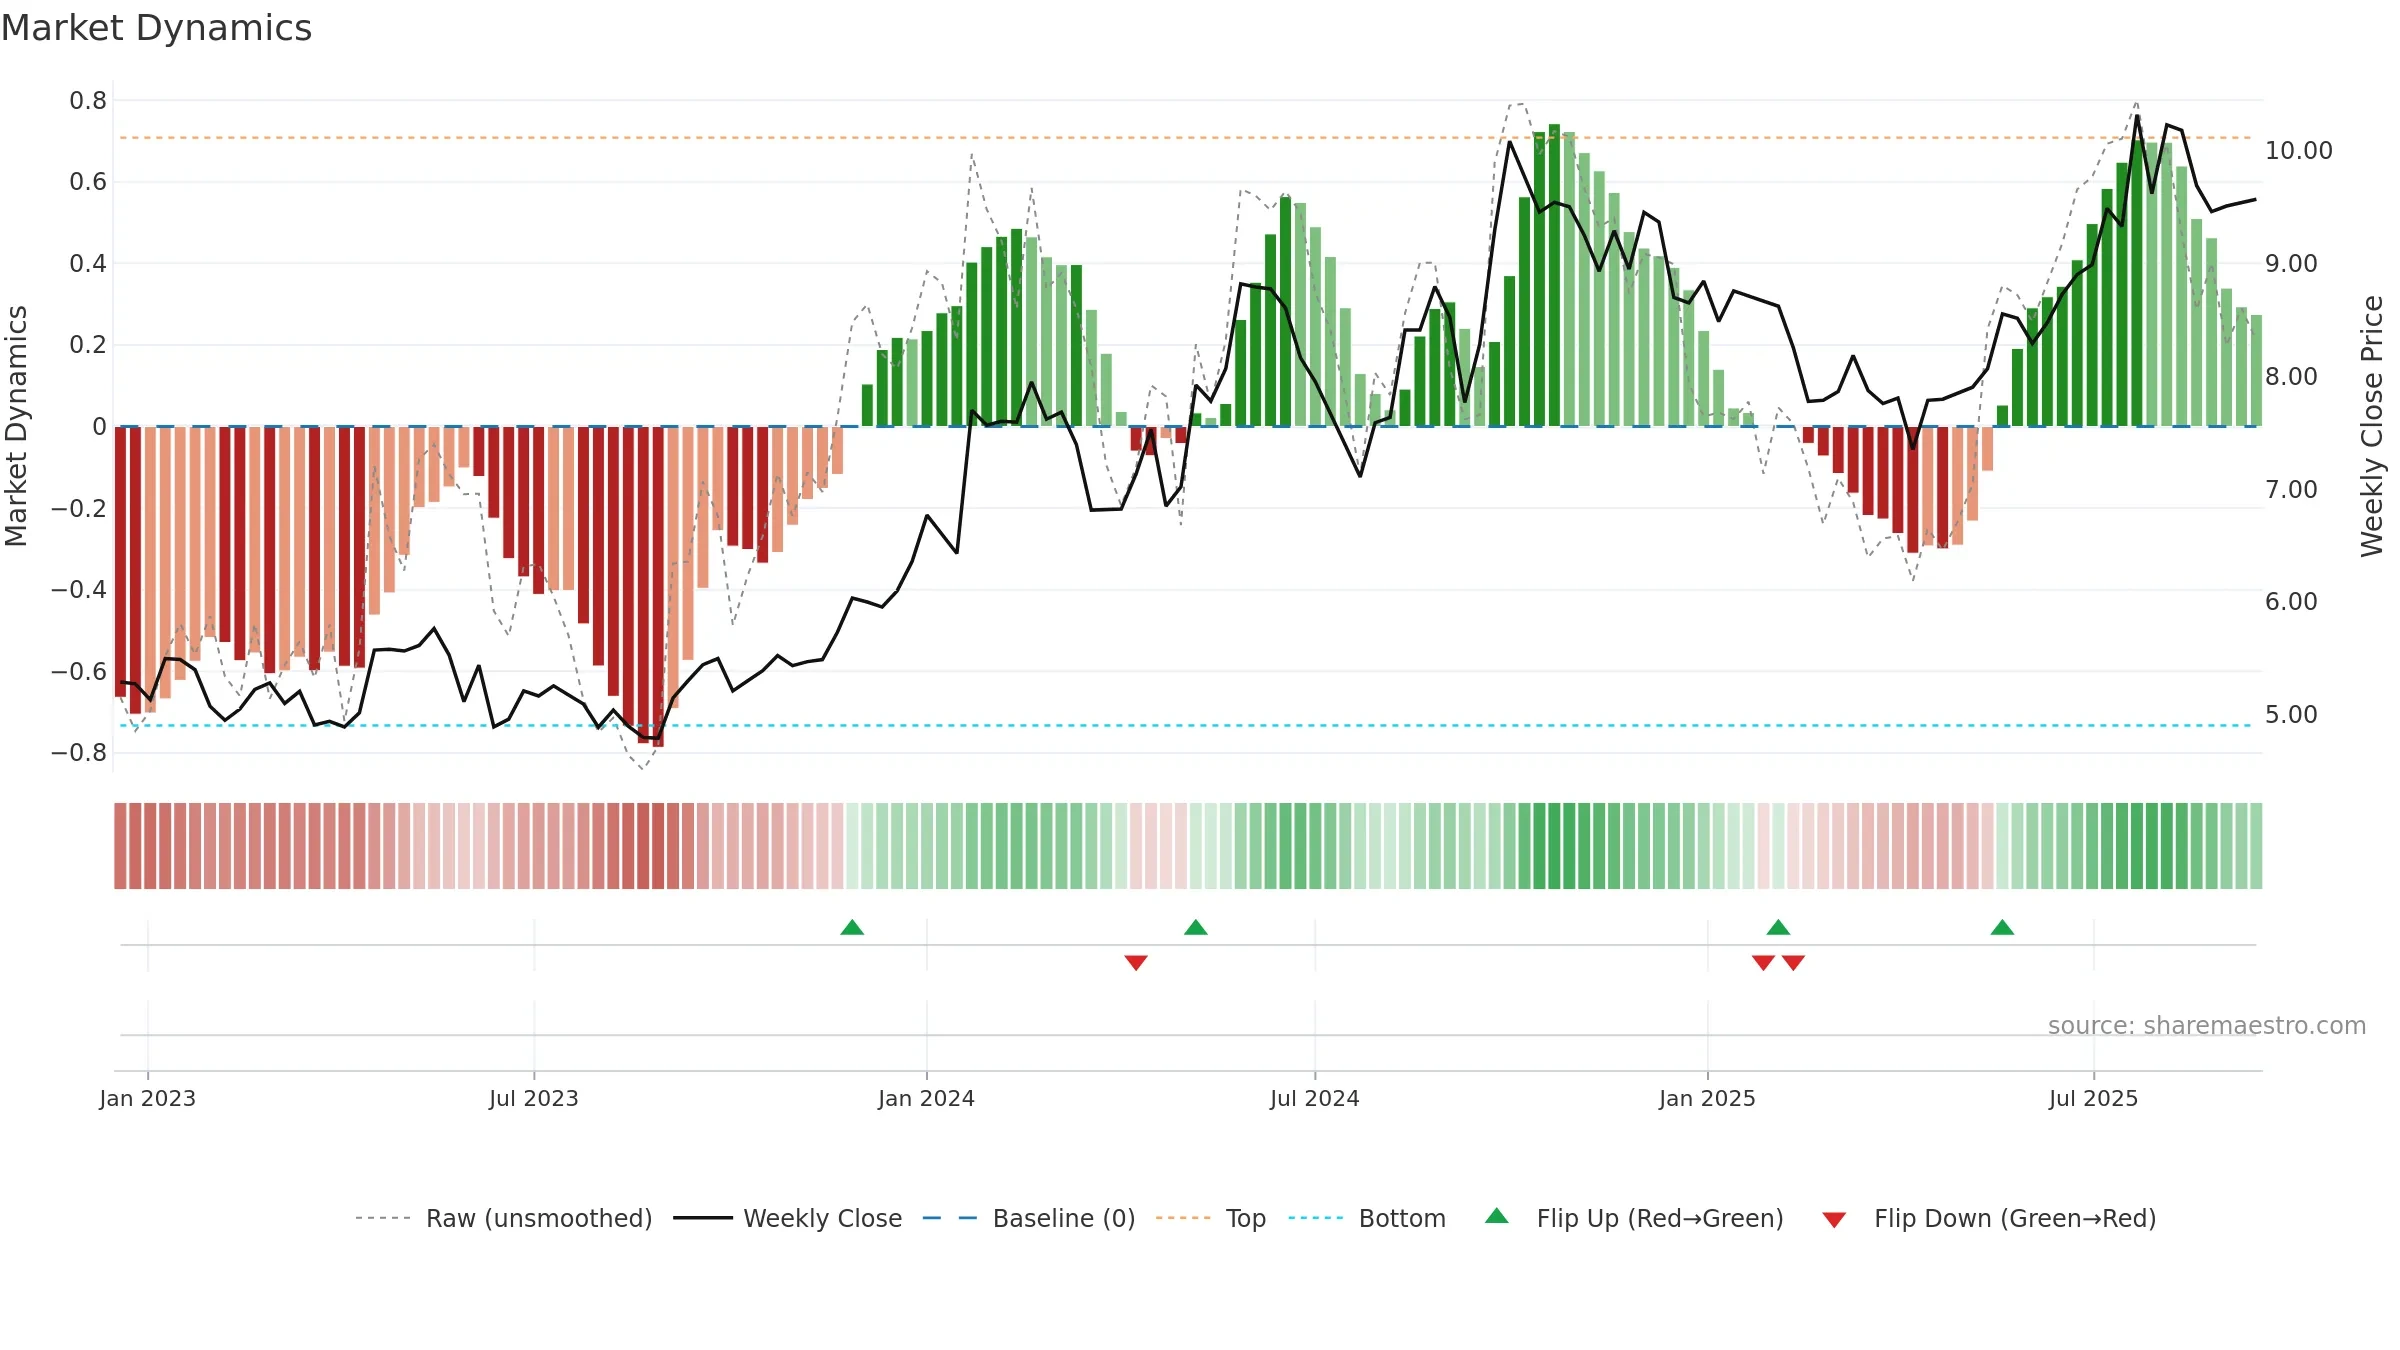Select the flip-up marker before Jul 2024
This screenshot has height=1350, width=2400.
(1196, 927)
